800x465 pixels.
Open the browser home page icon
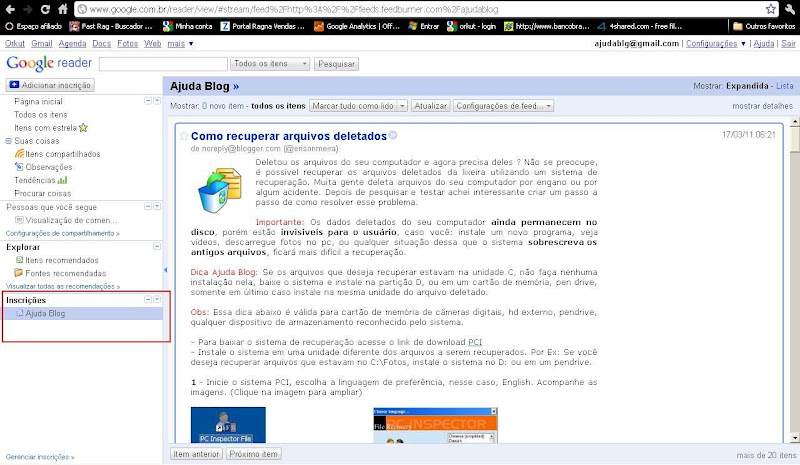pyautogui.click(x=62, y=9)
